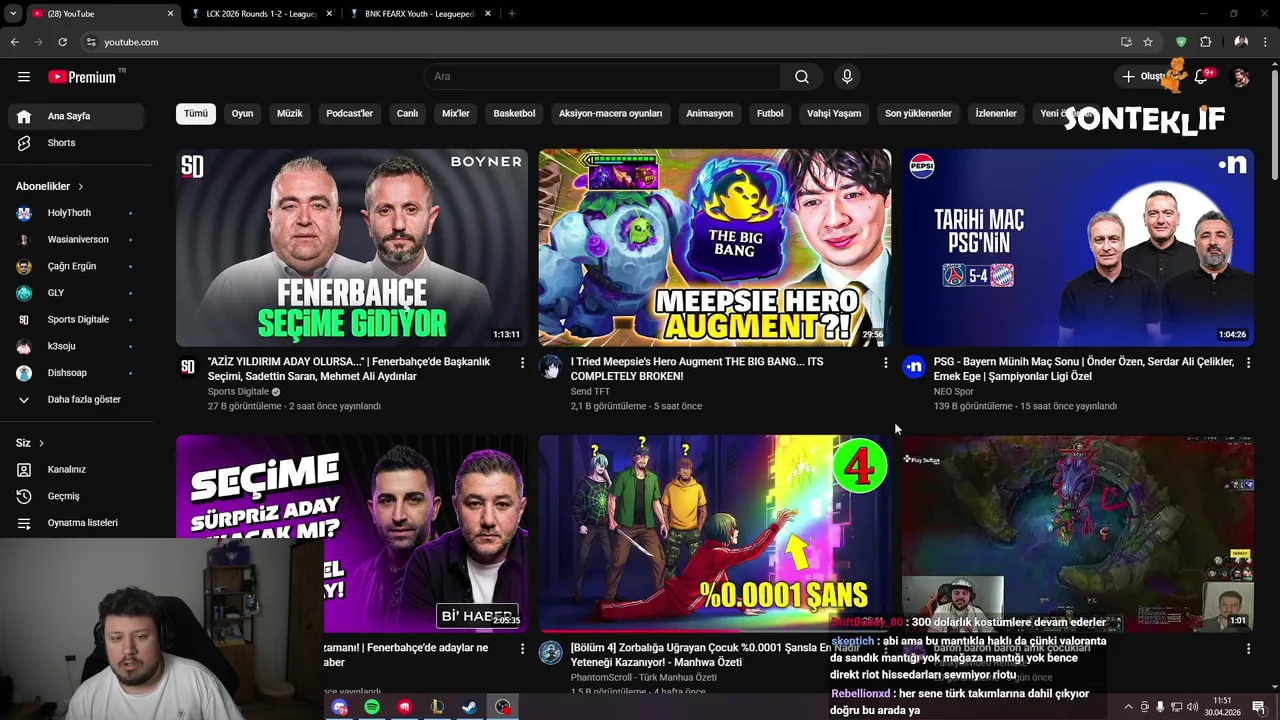Select the Canlı filter chip

(407, 113)
